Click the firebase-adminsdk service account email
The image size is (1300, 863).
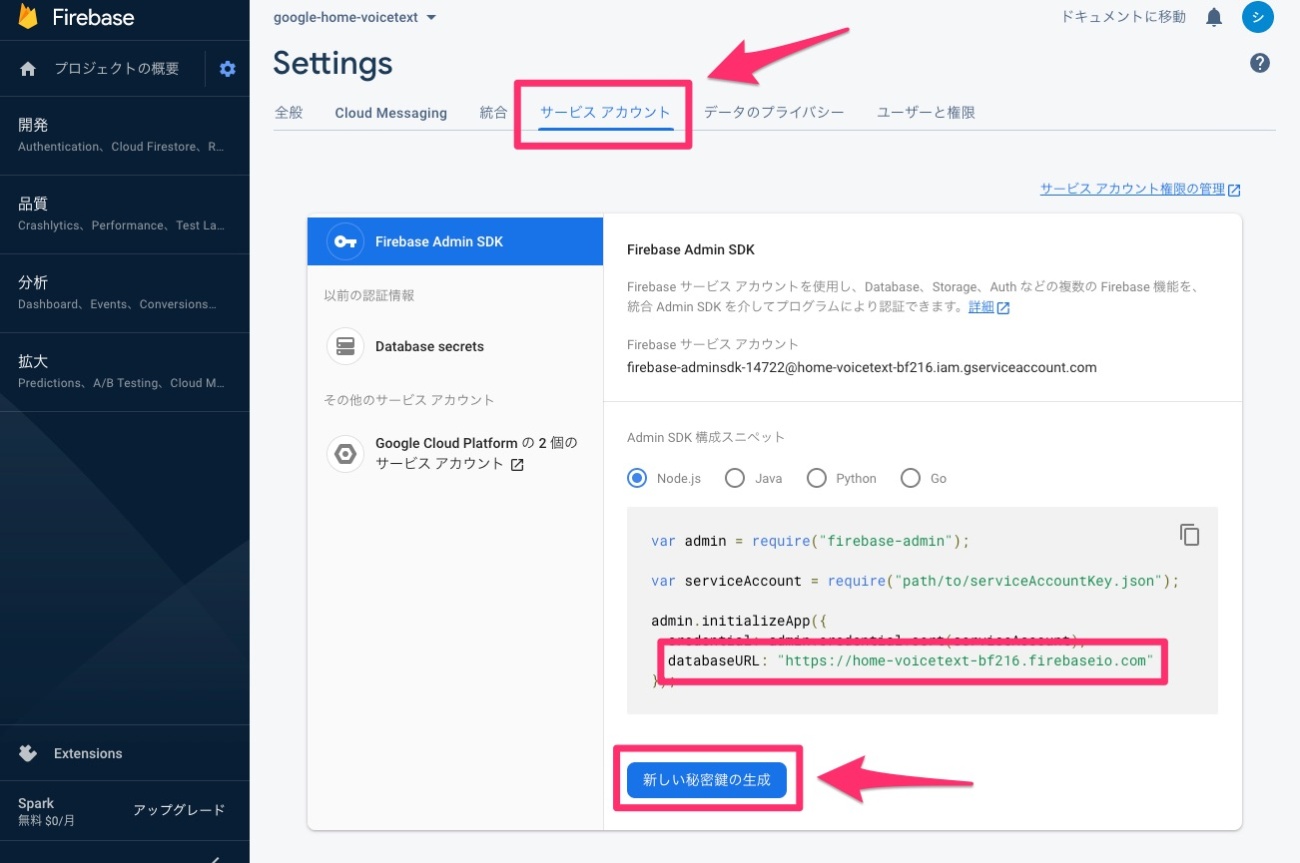(x=862, y=367)
